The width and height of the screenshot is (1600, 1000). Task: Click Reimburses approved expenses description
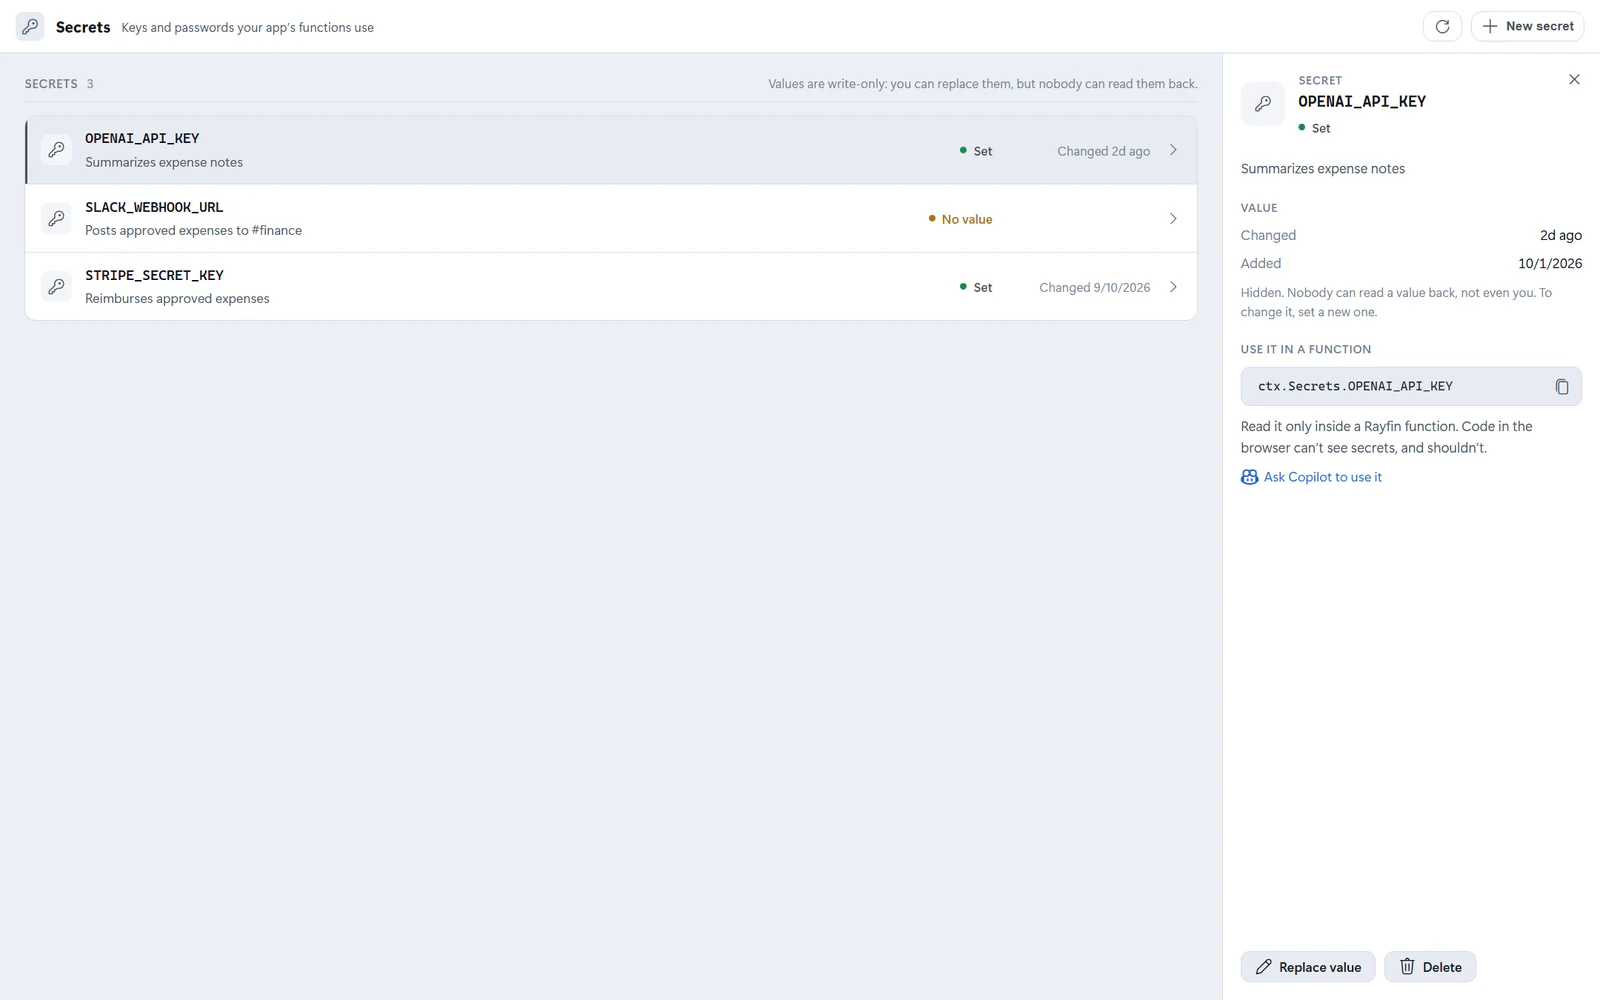click(177, 298)
